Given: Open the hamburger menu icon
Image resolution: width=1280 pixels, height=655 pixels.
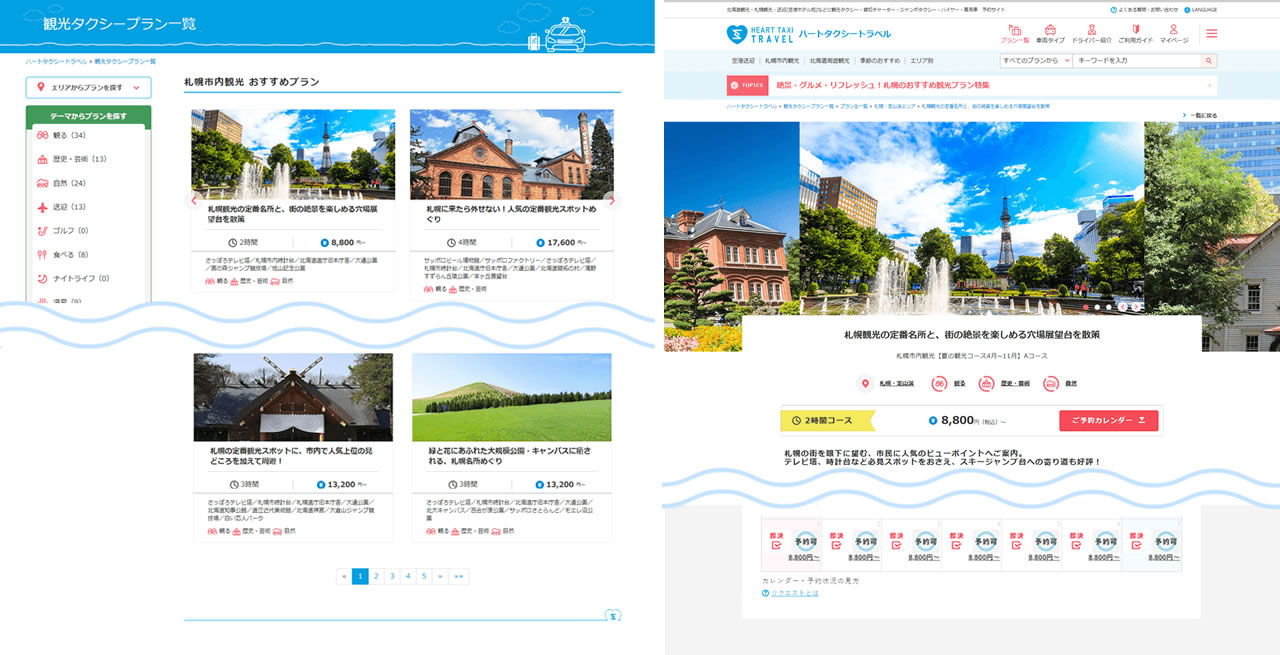Looking at the screenshot, I should tap(1211, 33).
